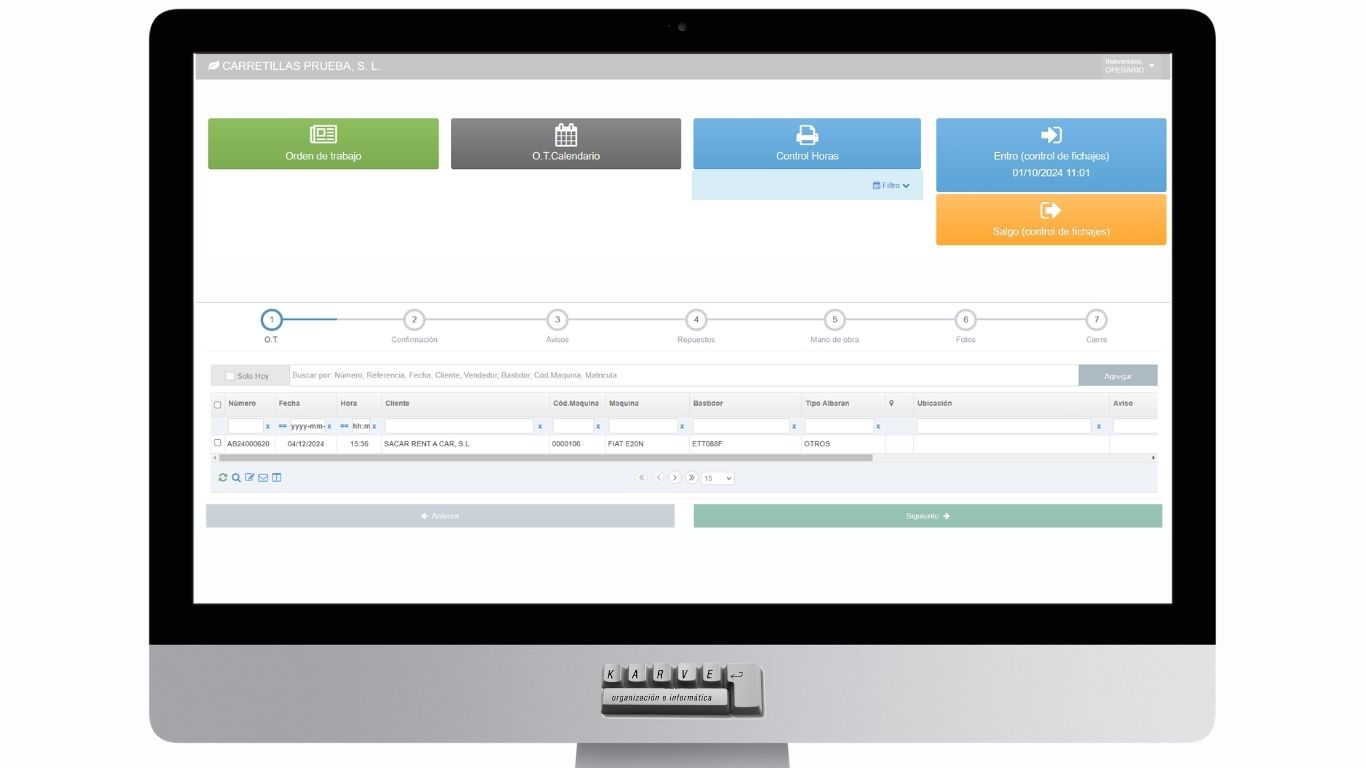Image resolution: width=1366 pixels, height=768 pixels.
Task: Open the page size dropdown showing 15
Action: (x=717, y=478)
